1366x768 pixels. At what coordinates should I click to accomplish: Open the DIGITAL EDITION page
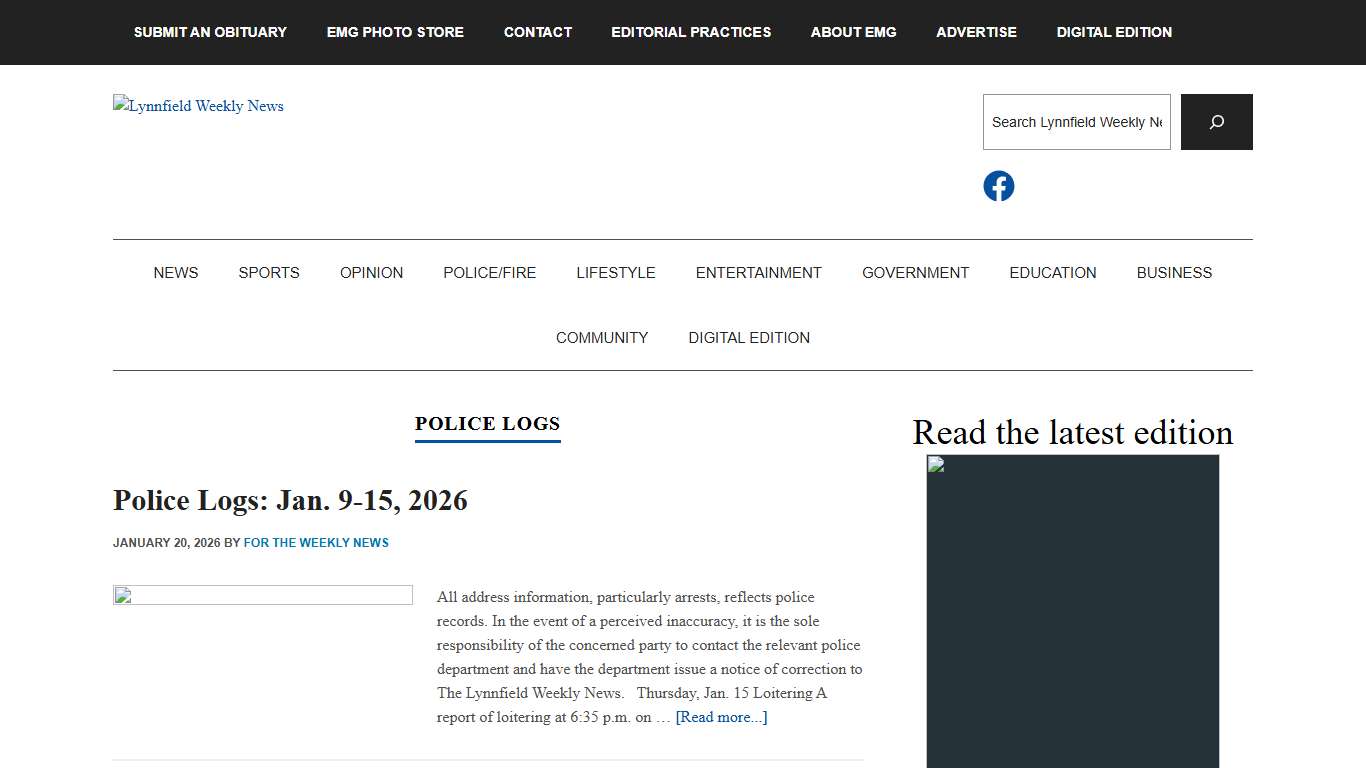[x=1113, y=32]
